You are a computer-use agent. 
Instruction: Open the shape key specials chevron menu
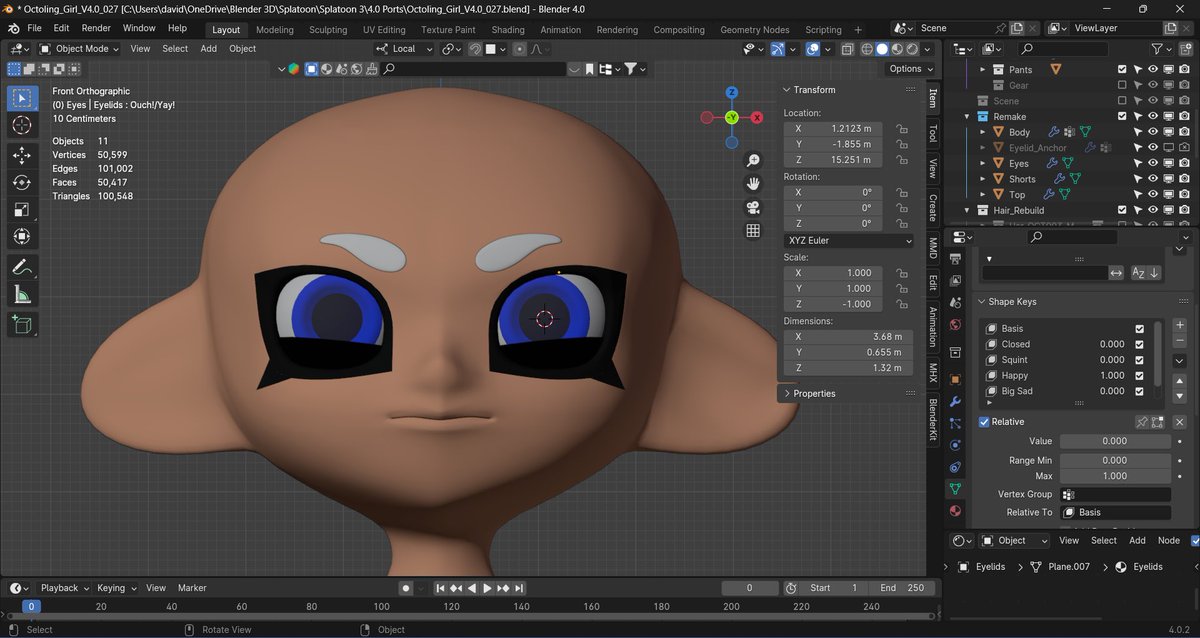[x=1180, y=361]
